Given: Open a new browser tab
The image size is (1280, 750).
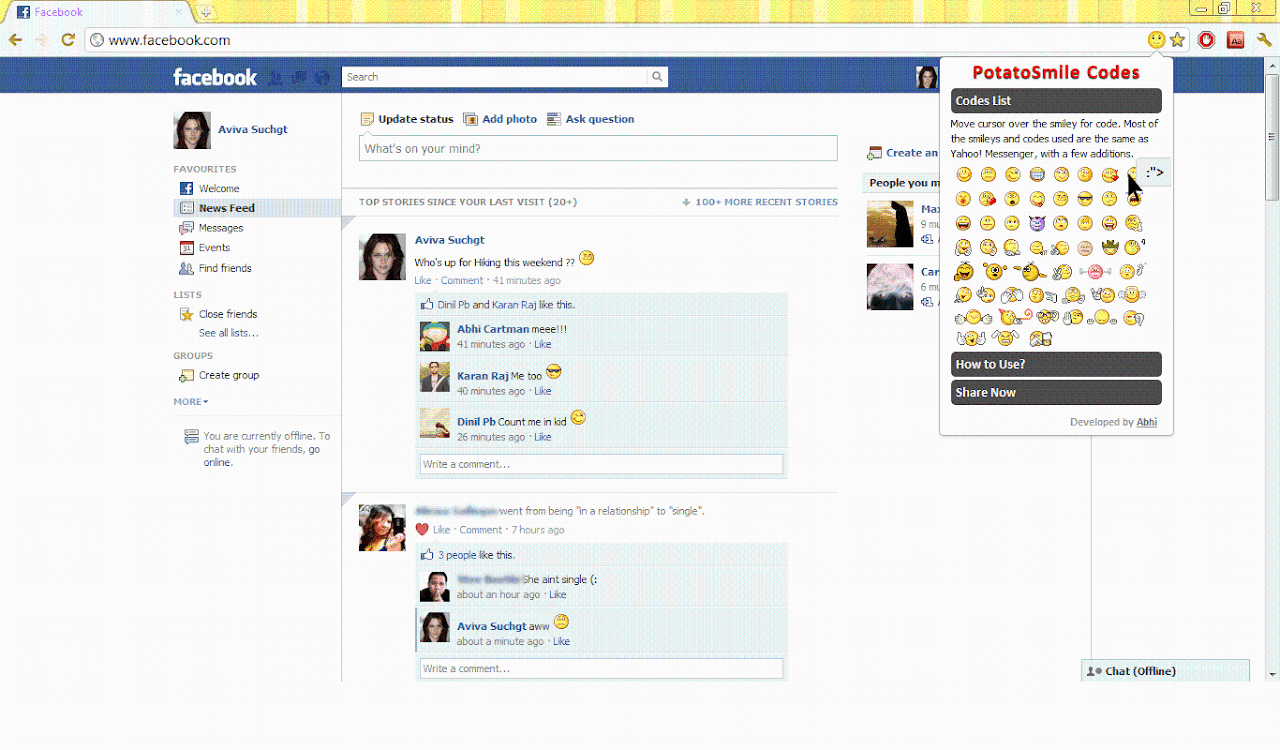Looking at the screenshot, I should pos(205,12).
